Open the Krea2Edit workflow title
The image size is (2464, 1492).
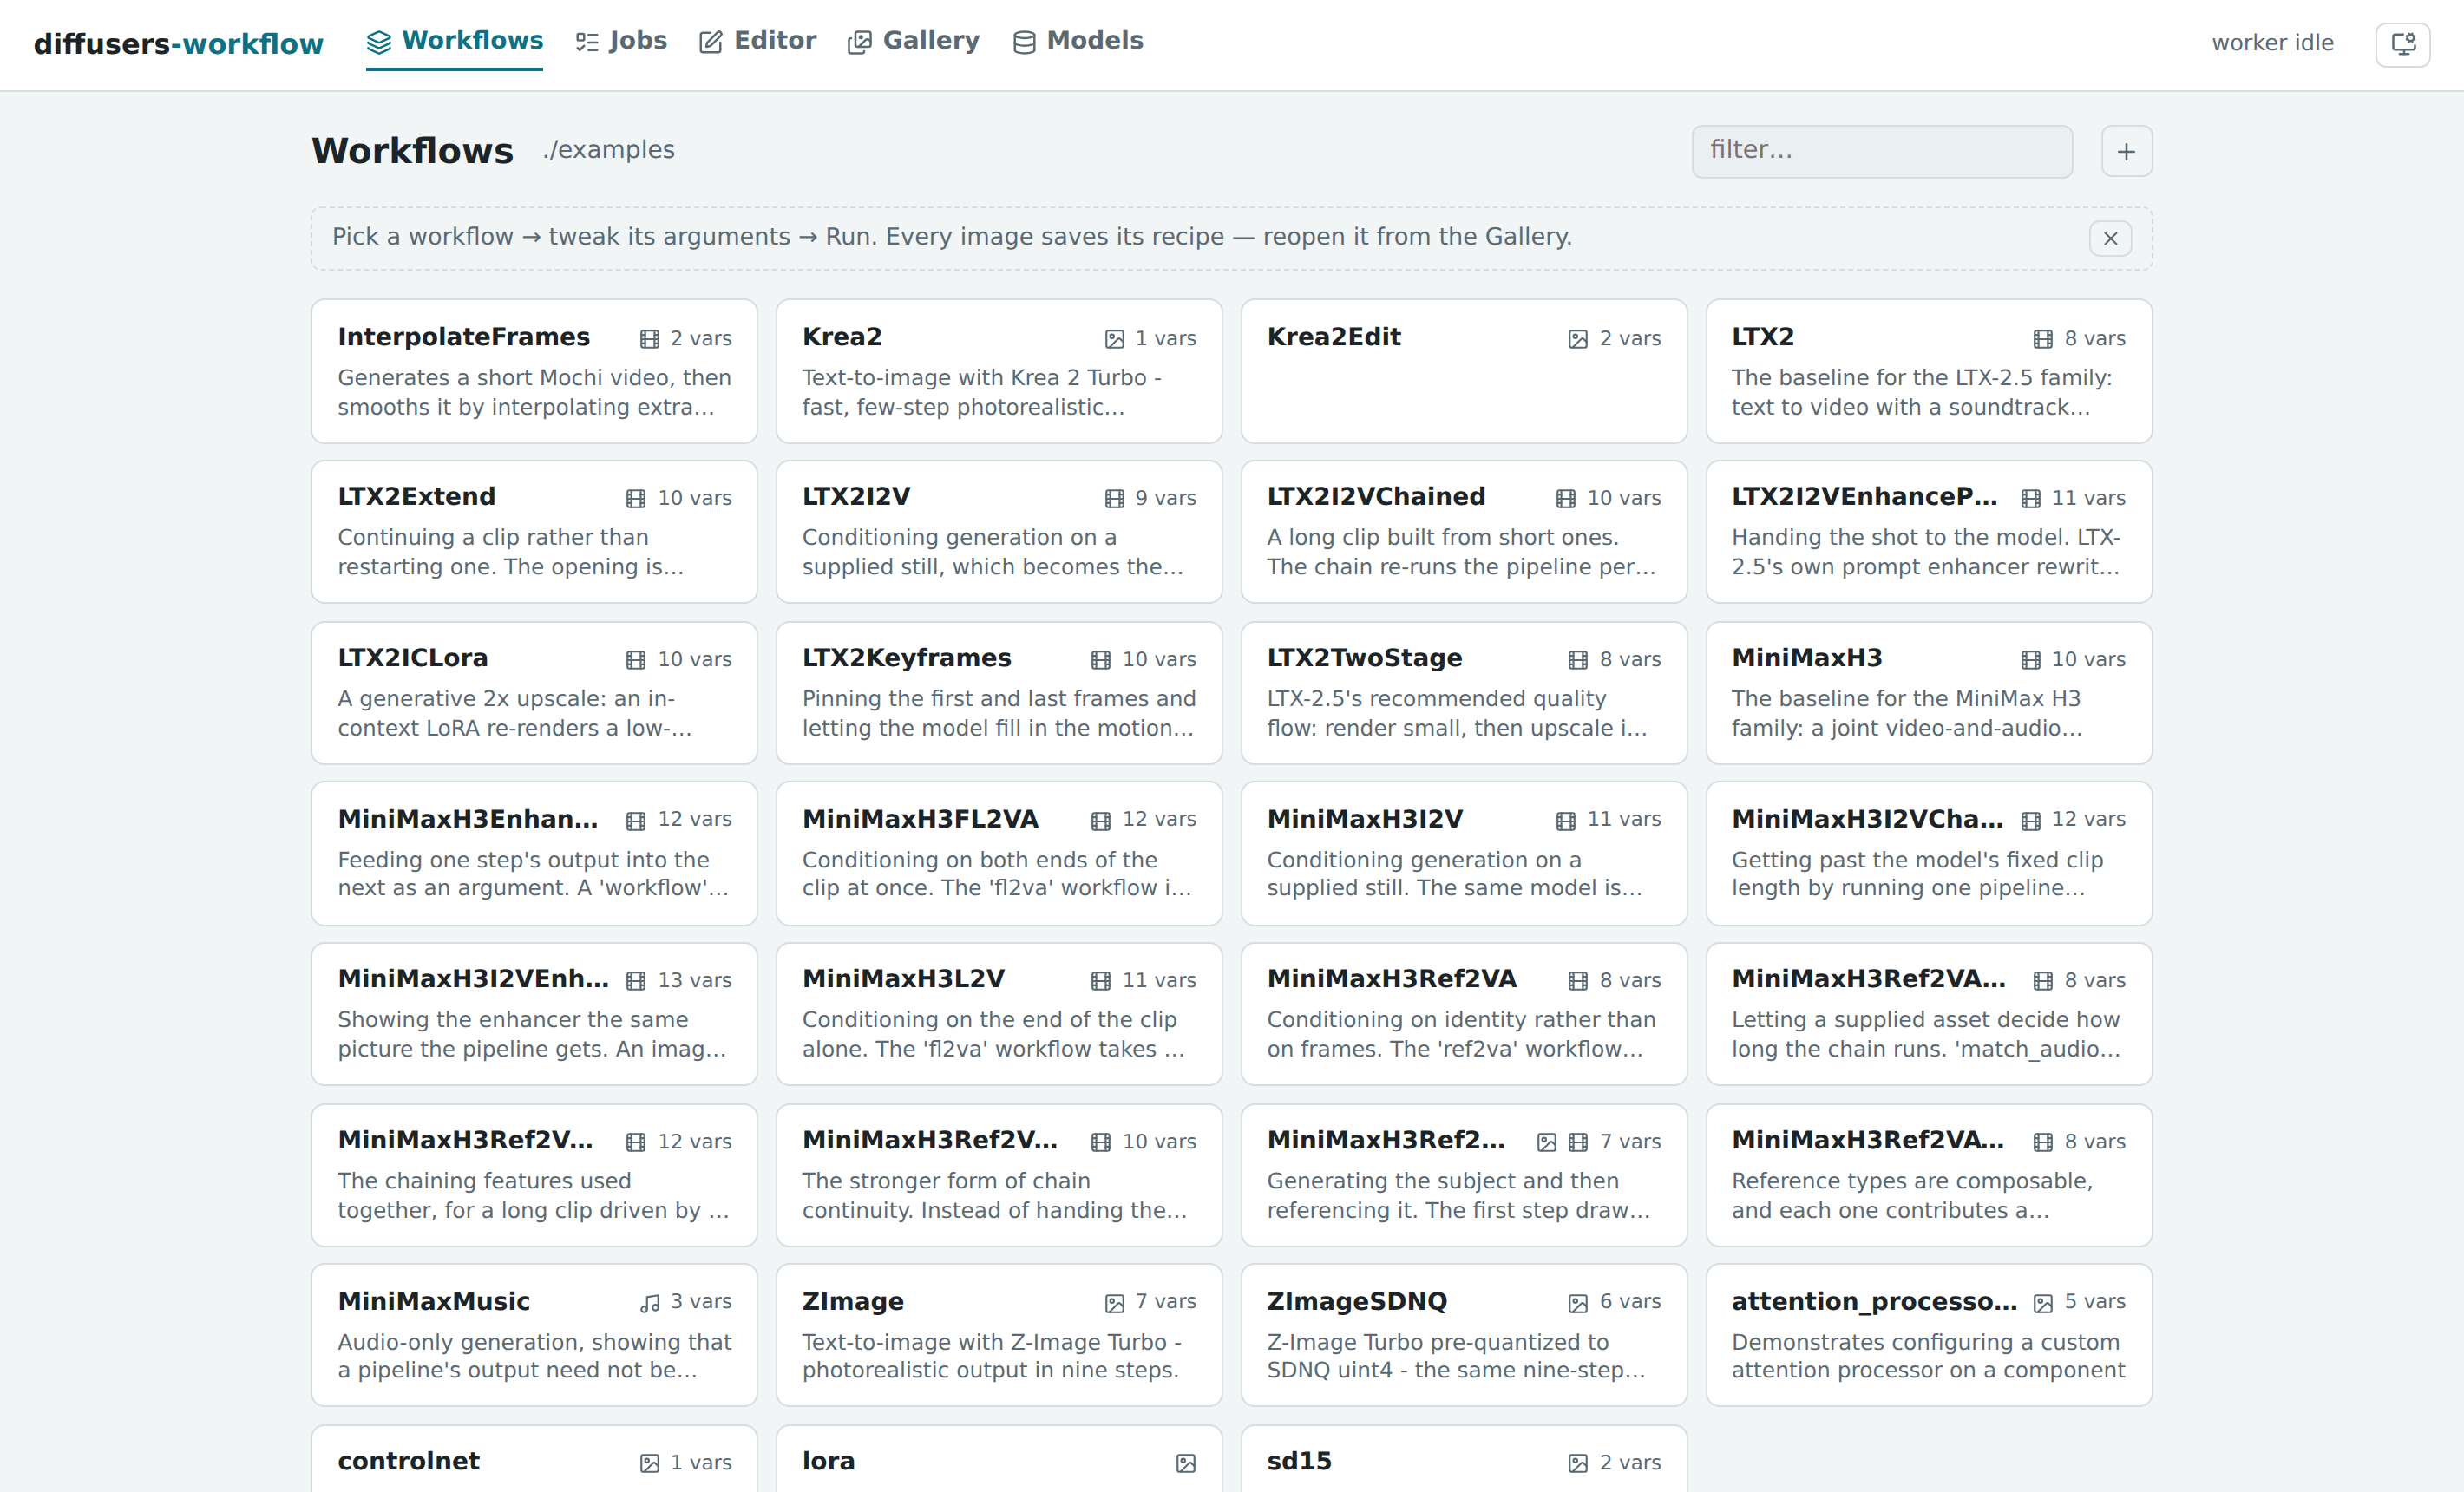[x=1334, y=337]
